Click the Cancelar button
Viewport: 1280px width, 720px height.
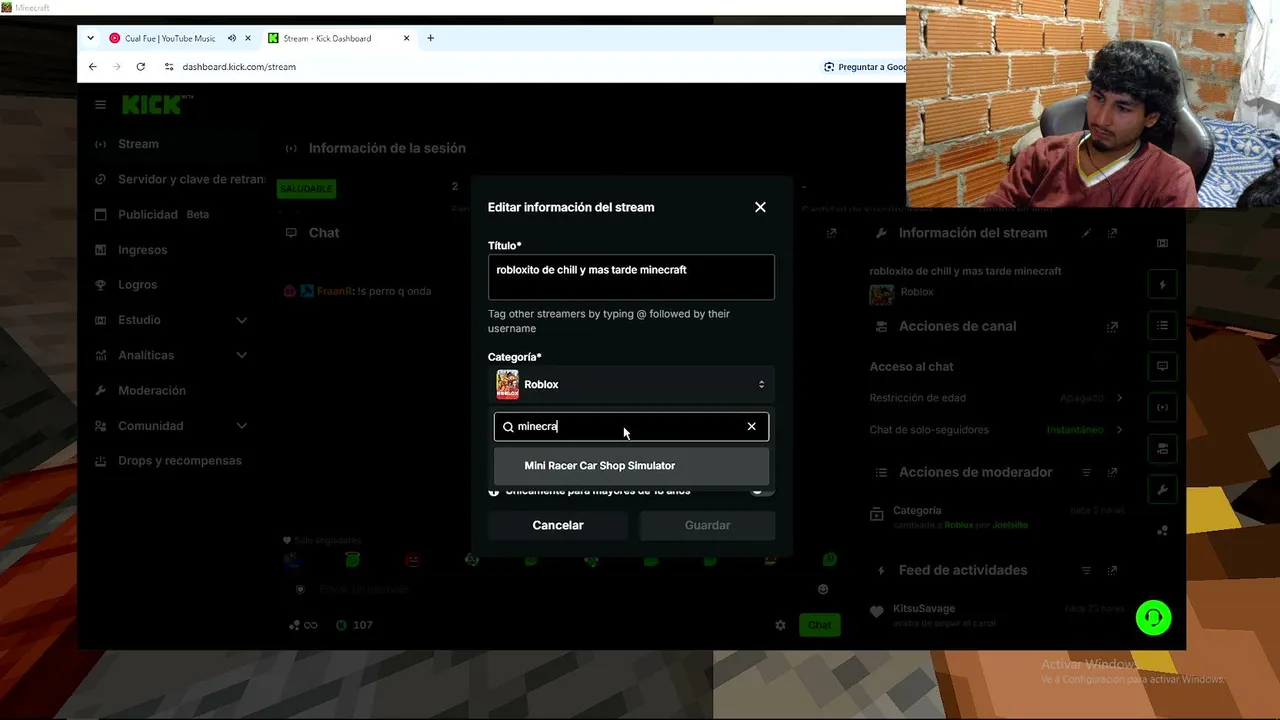tap(558, 525)
